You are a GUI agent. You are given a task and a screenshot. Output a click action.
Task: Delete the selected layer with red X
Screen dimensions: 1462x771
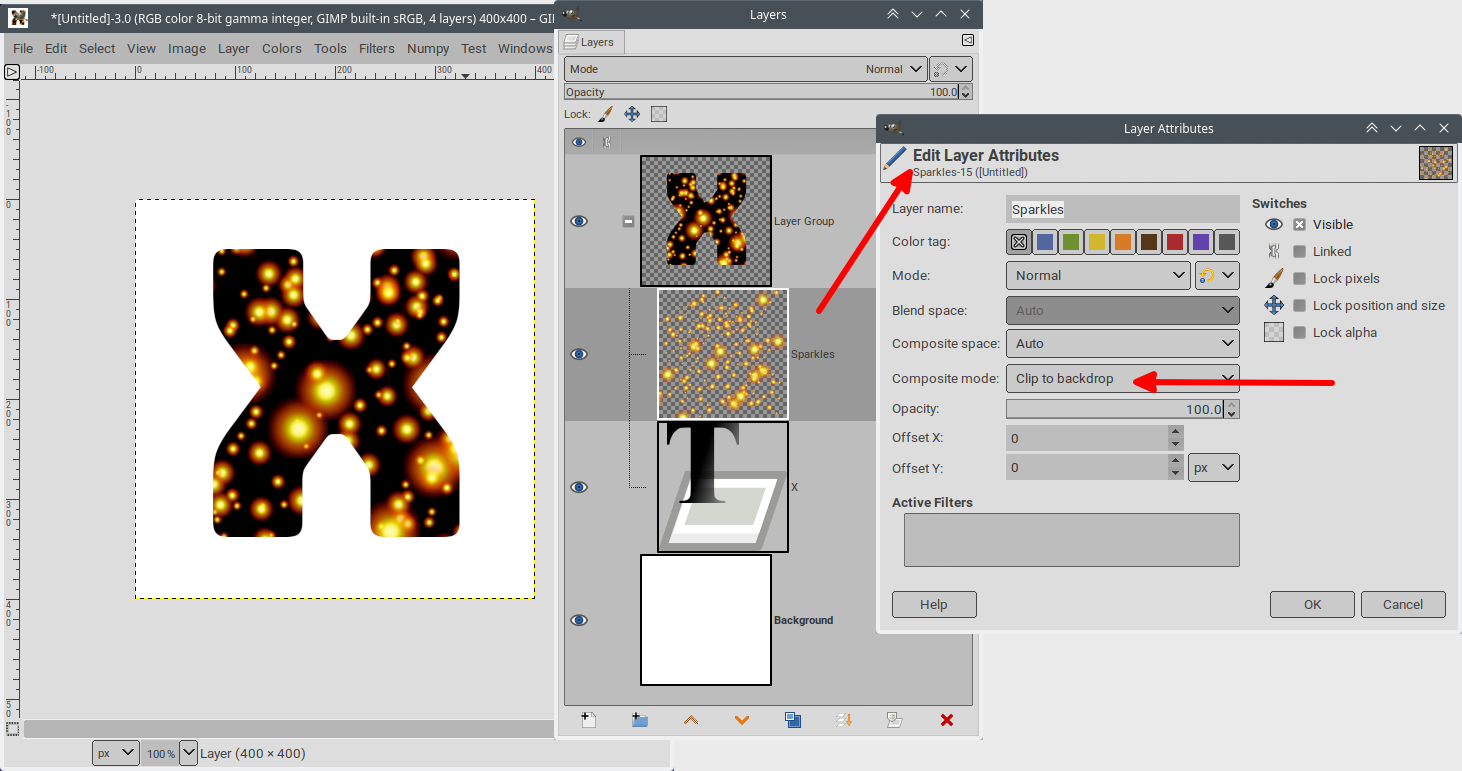click(947, 720)
